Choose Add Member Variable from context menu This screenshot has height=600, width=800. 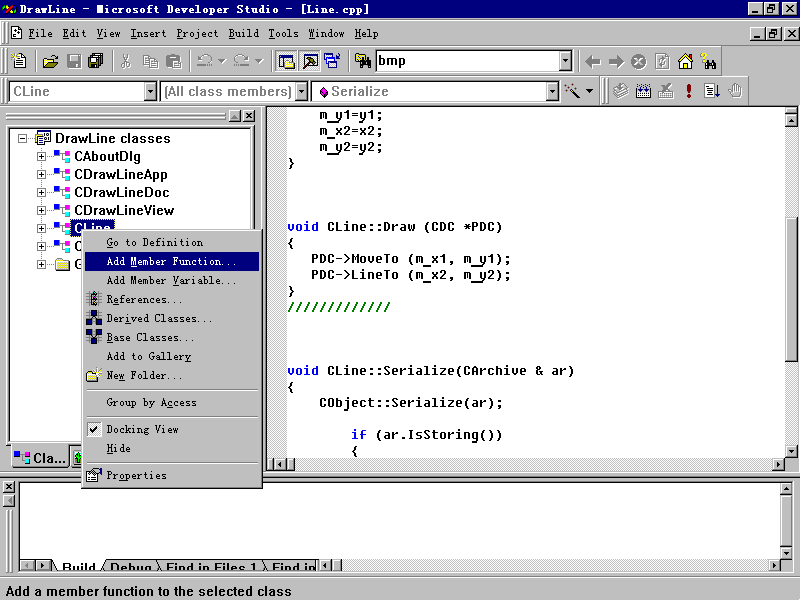[x=172, y=281]
